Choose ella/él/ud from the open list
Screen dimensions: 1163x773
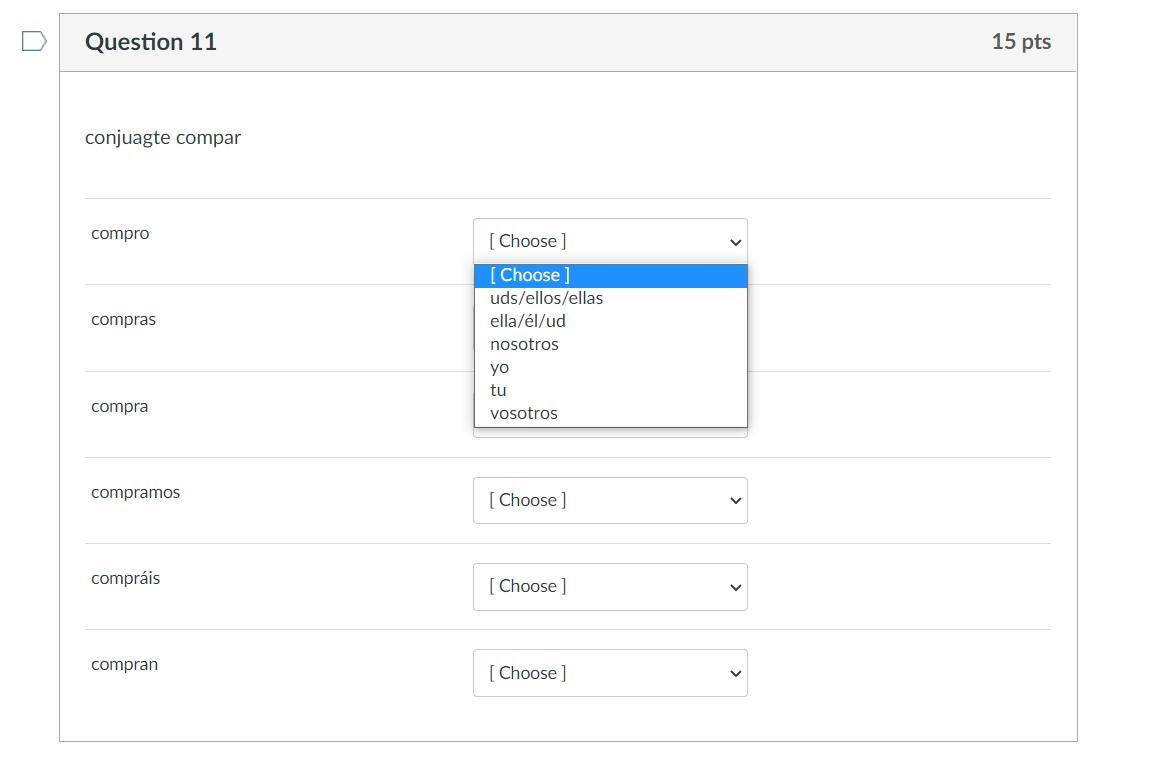click(610, 321)
